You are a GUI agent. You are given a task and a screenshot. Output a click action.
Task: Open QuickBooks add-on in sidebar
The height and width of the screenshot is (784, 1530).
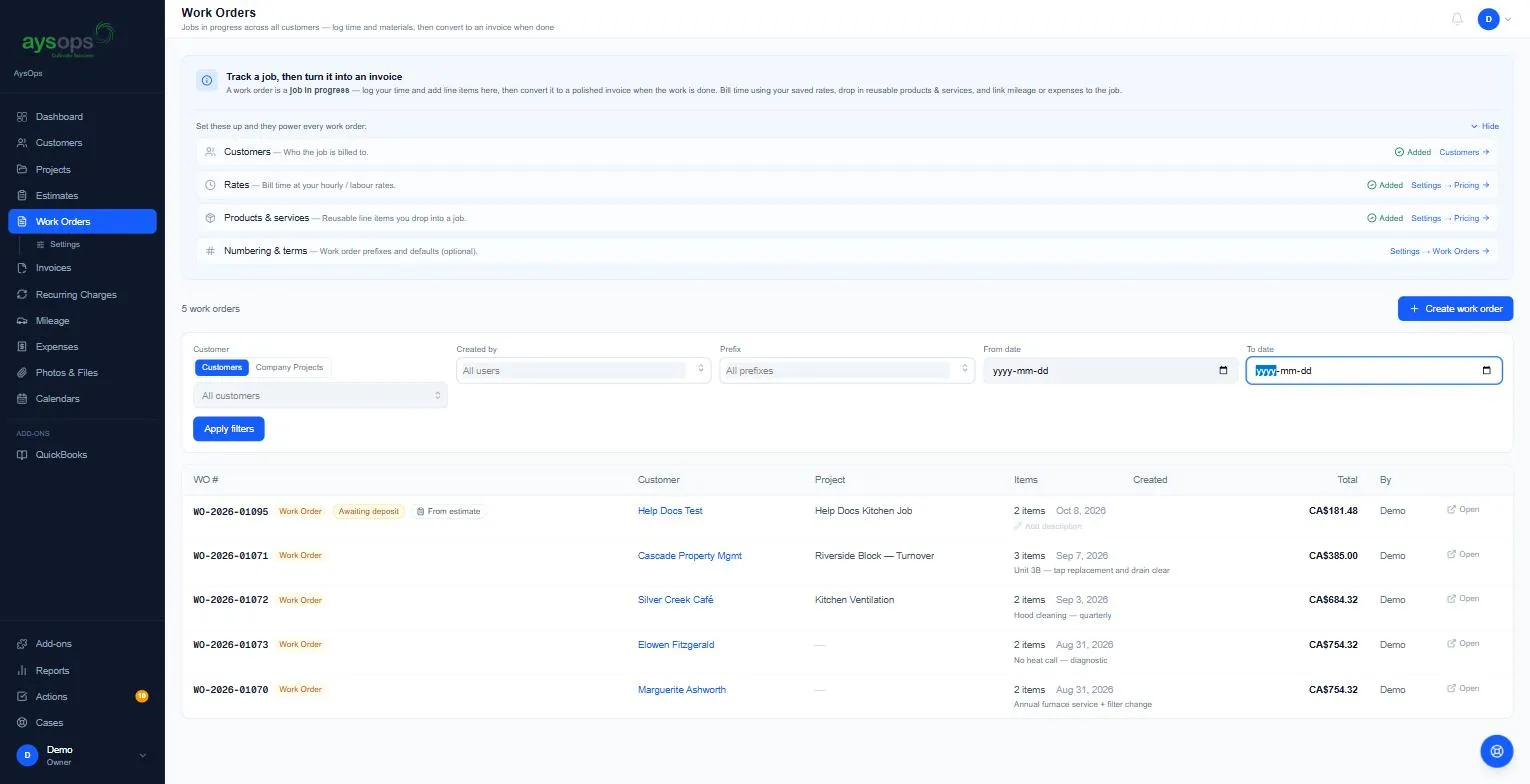(x=82, y=455)
